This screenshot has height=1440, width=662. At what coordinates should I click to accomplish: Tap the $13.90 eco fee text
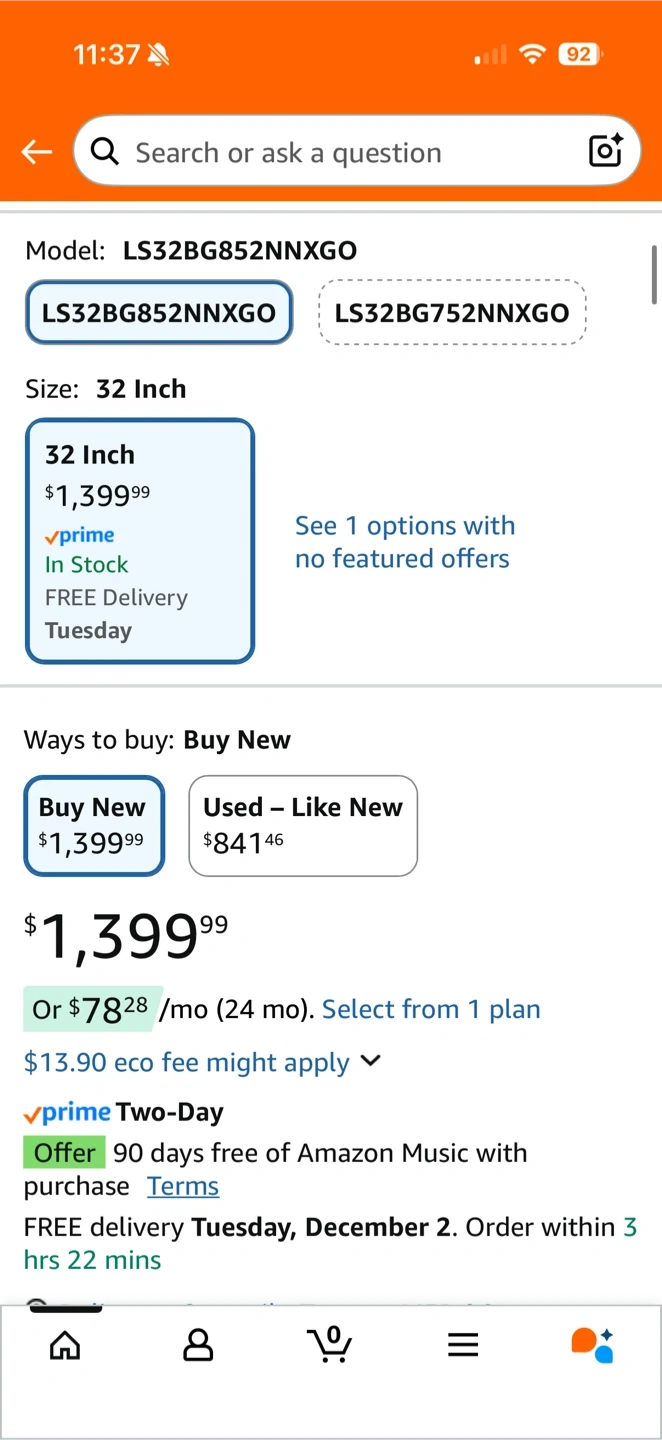186,1062
